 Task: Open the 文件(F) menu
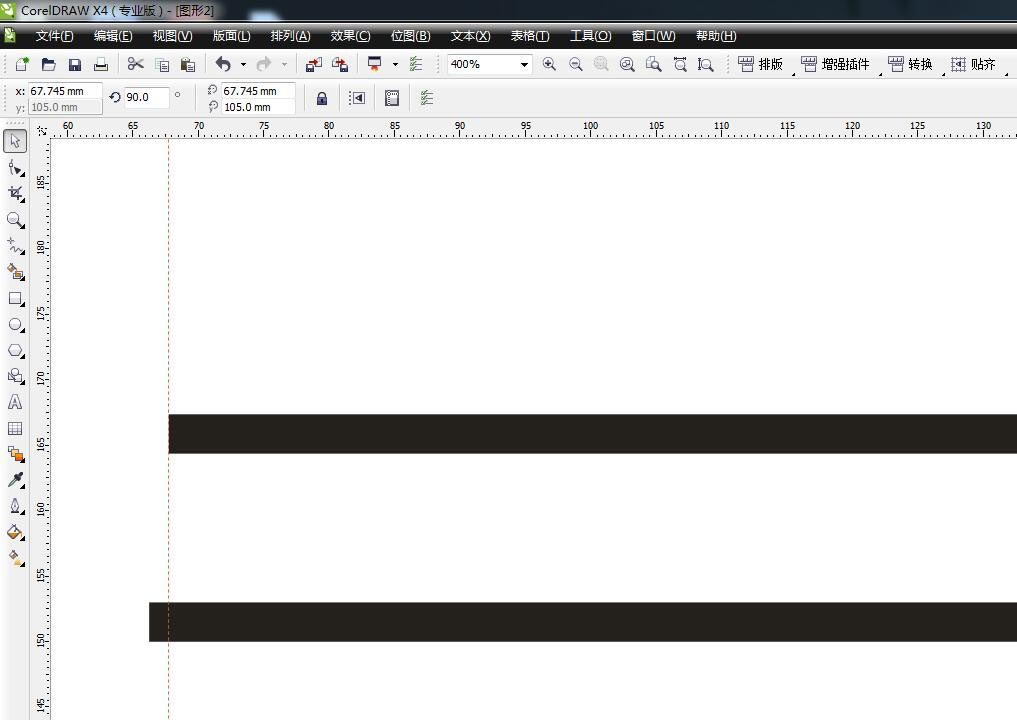tap(54, 36)
